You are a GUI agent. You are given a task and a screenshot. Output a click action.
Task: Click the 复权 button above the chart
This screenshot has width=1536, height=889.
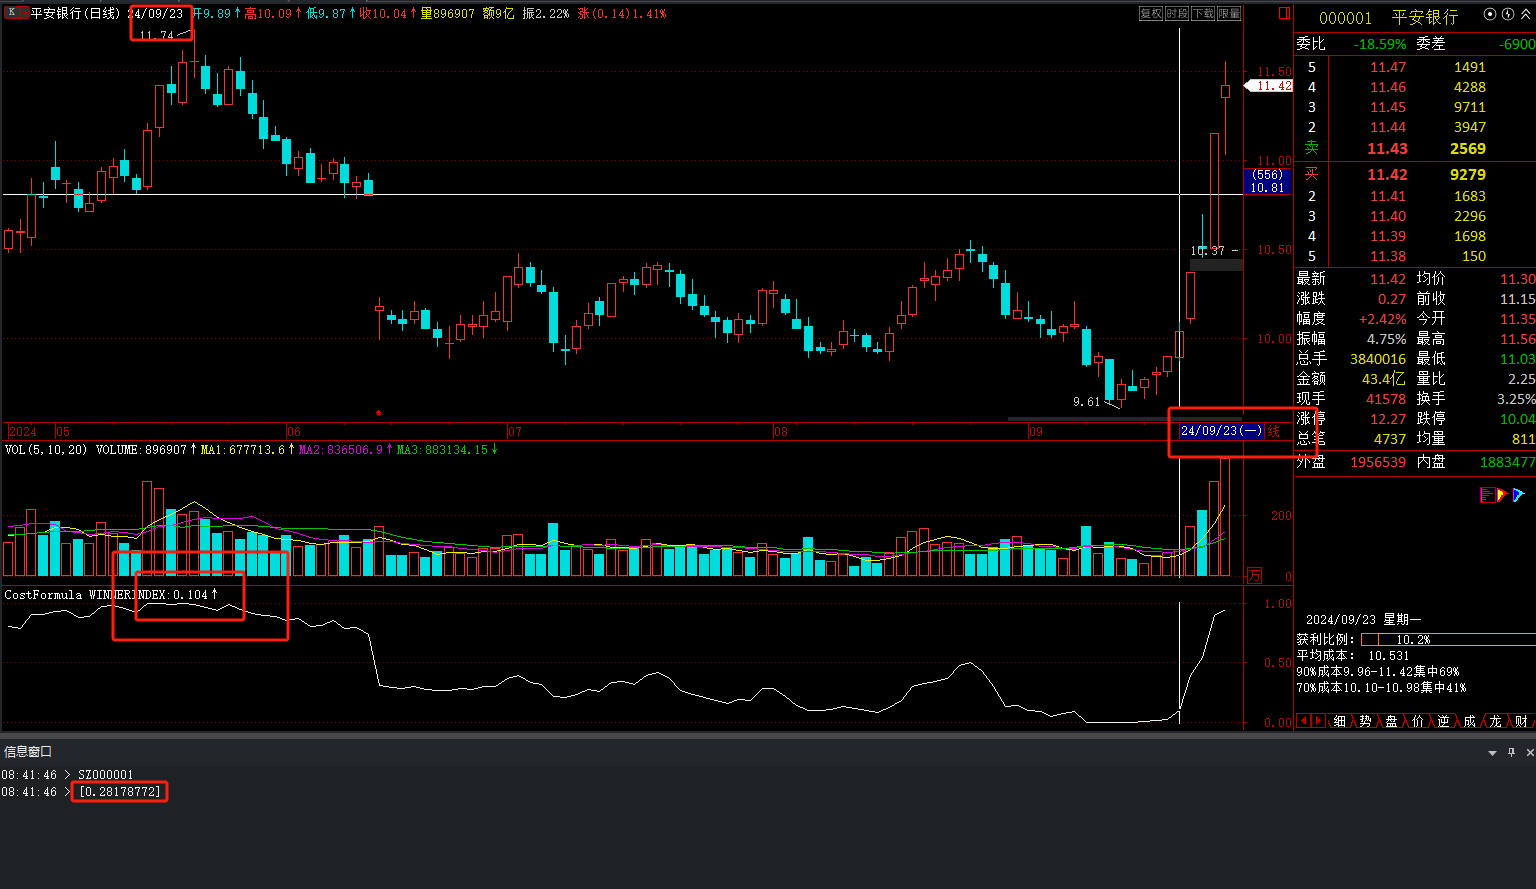(x=1151, y=13)
